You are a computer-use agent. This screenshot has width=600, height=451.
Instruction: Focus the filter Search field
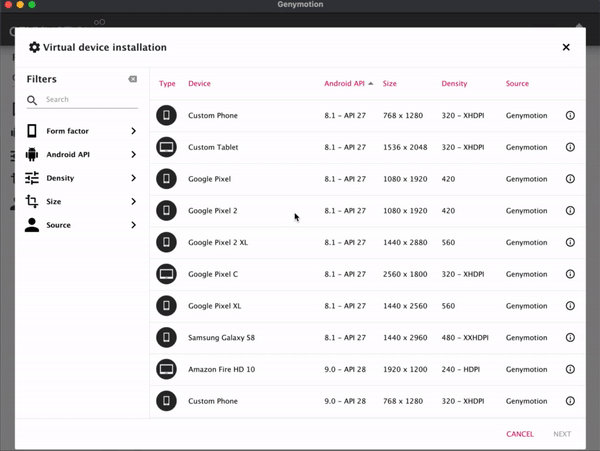click(x=90, y=100)
